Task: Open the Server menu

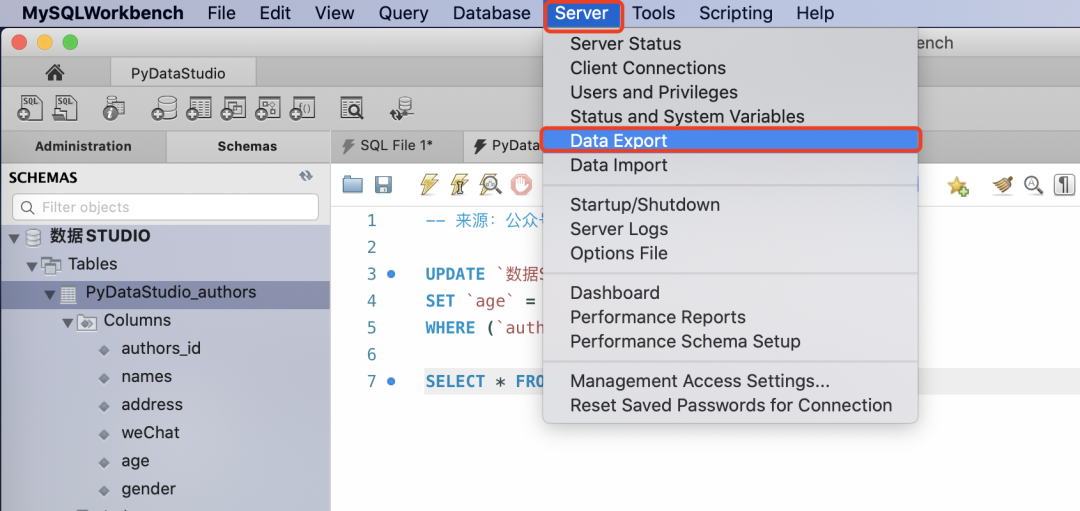Action: coord(583,13)
